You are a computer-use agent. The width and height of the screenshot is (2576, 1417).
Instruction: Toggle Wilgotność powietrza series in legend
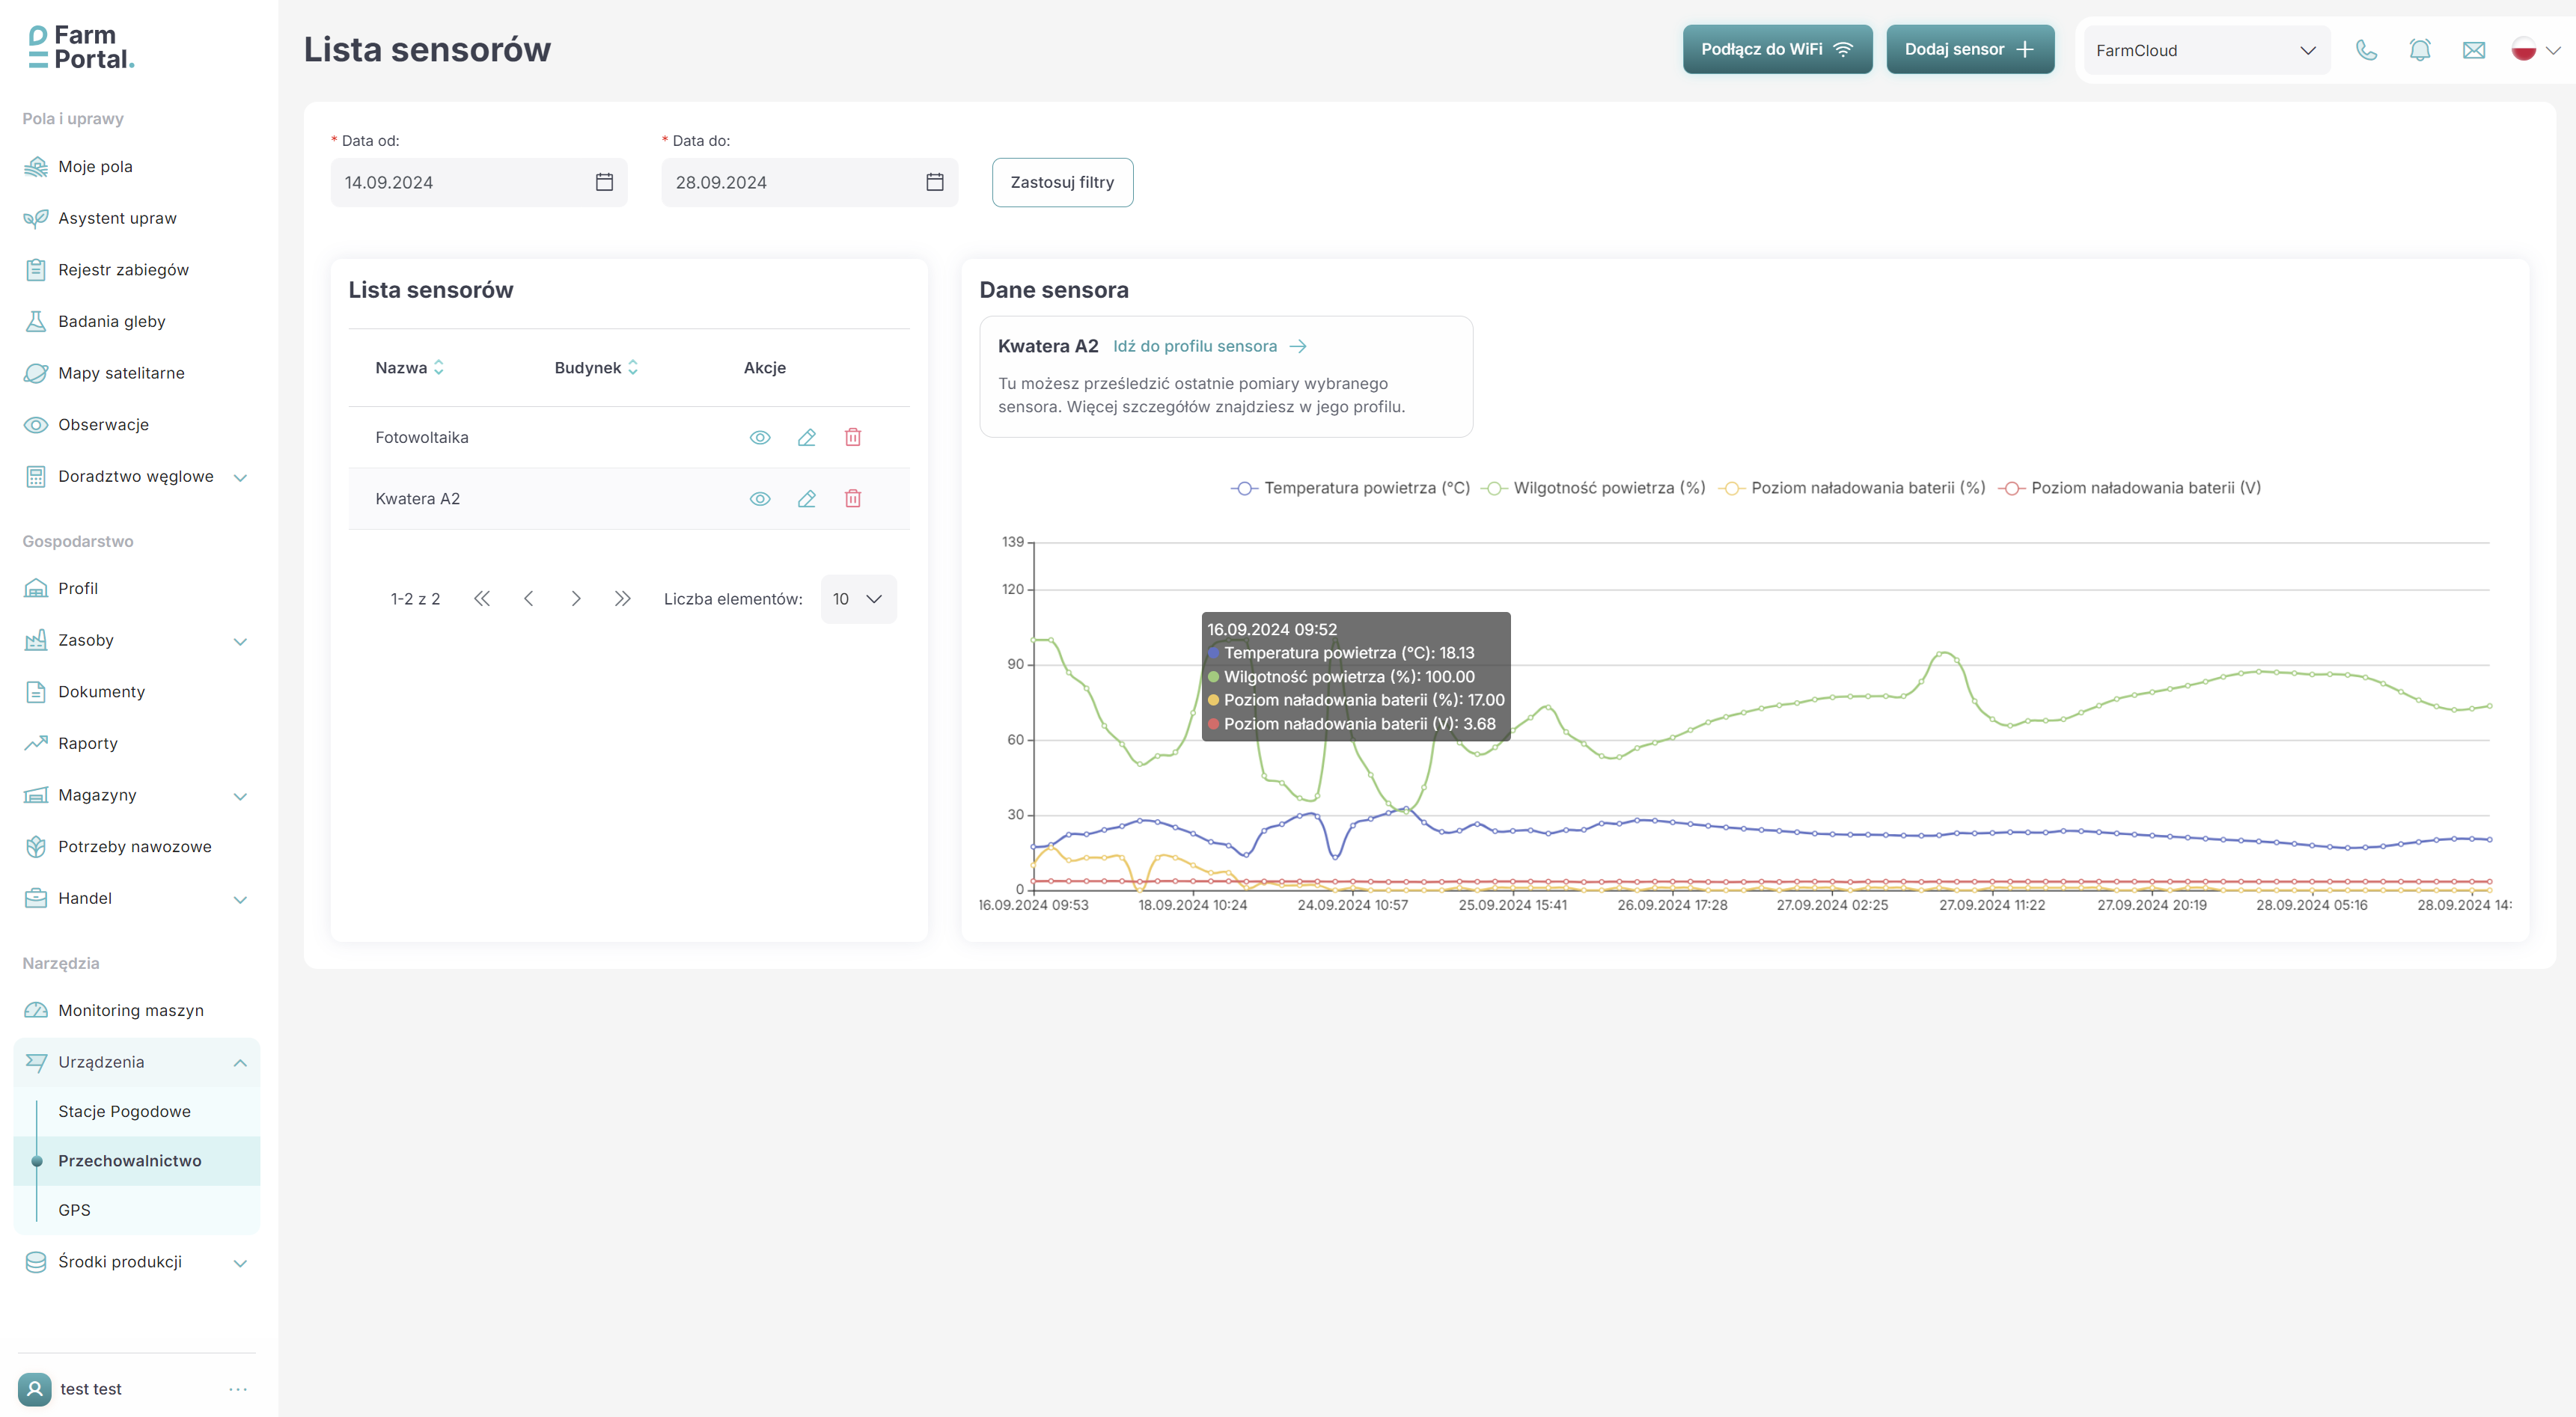tap(1608, 488)
